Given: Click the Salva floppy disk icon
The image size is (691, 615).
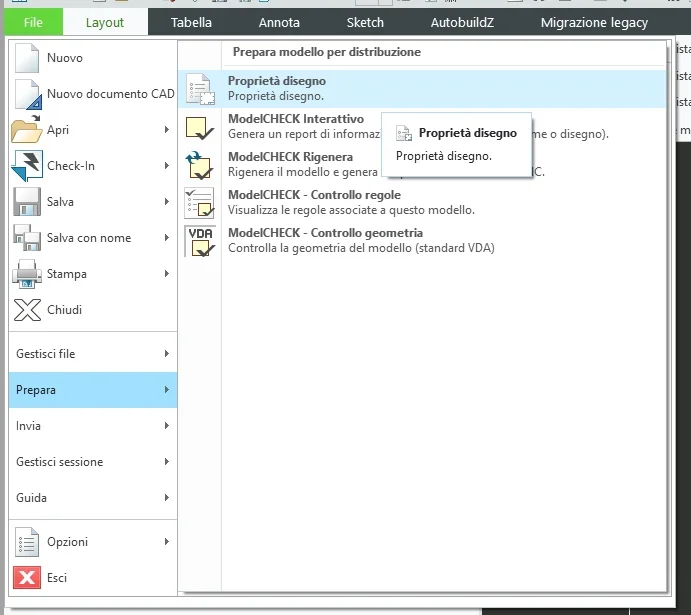Looking at the screenshot, I should 27,202.
